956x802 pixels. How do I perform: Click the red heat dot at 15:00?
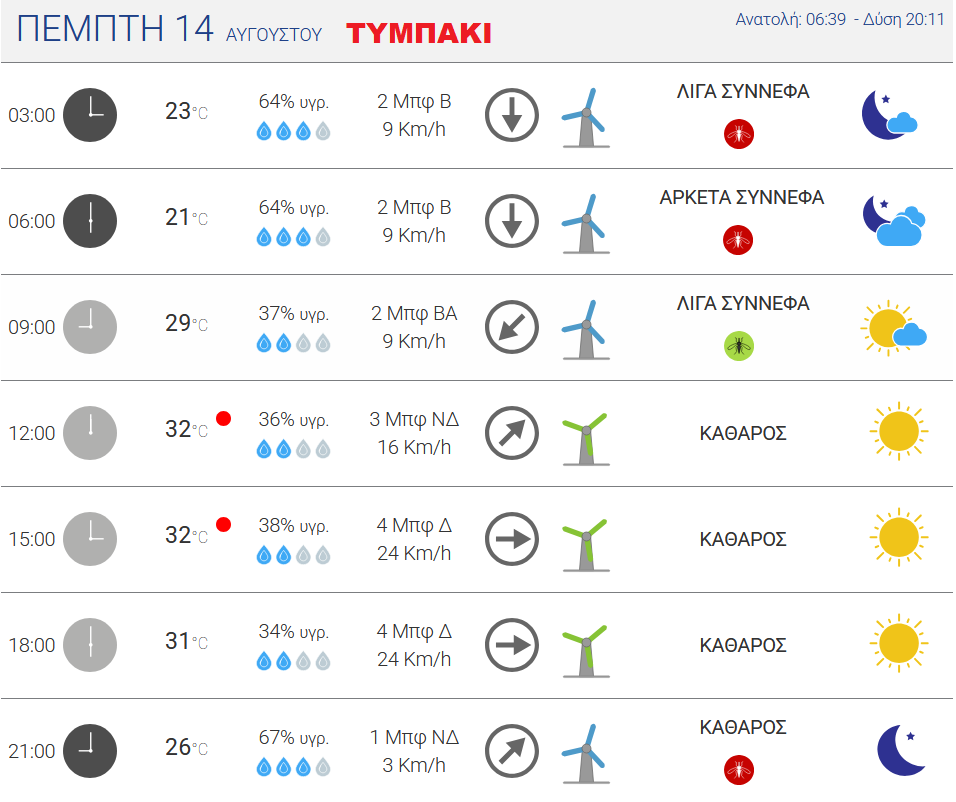click(x=224, y=525)
